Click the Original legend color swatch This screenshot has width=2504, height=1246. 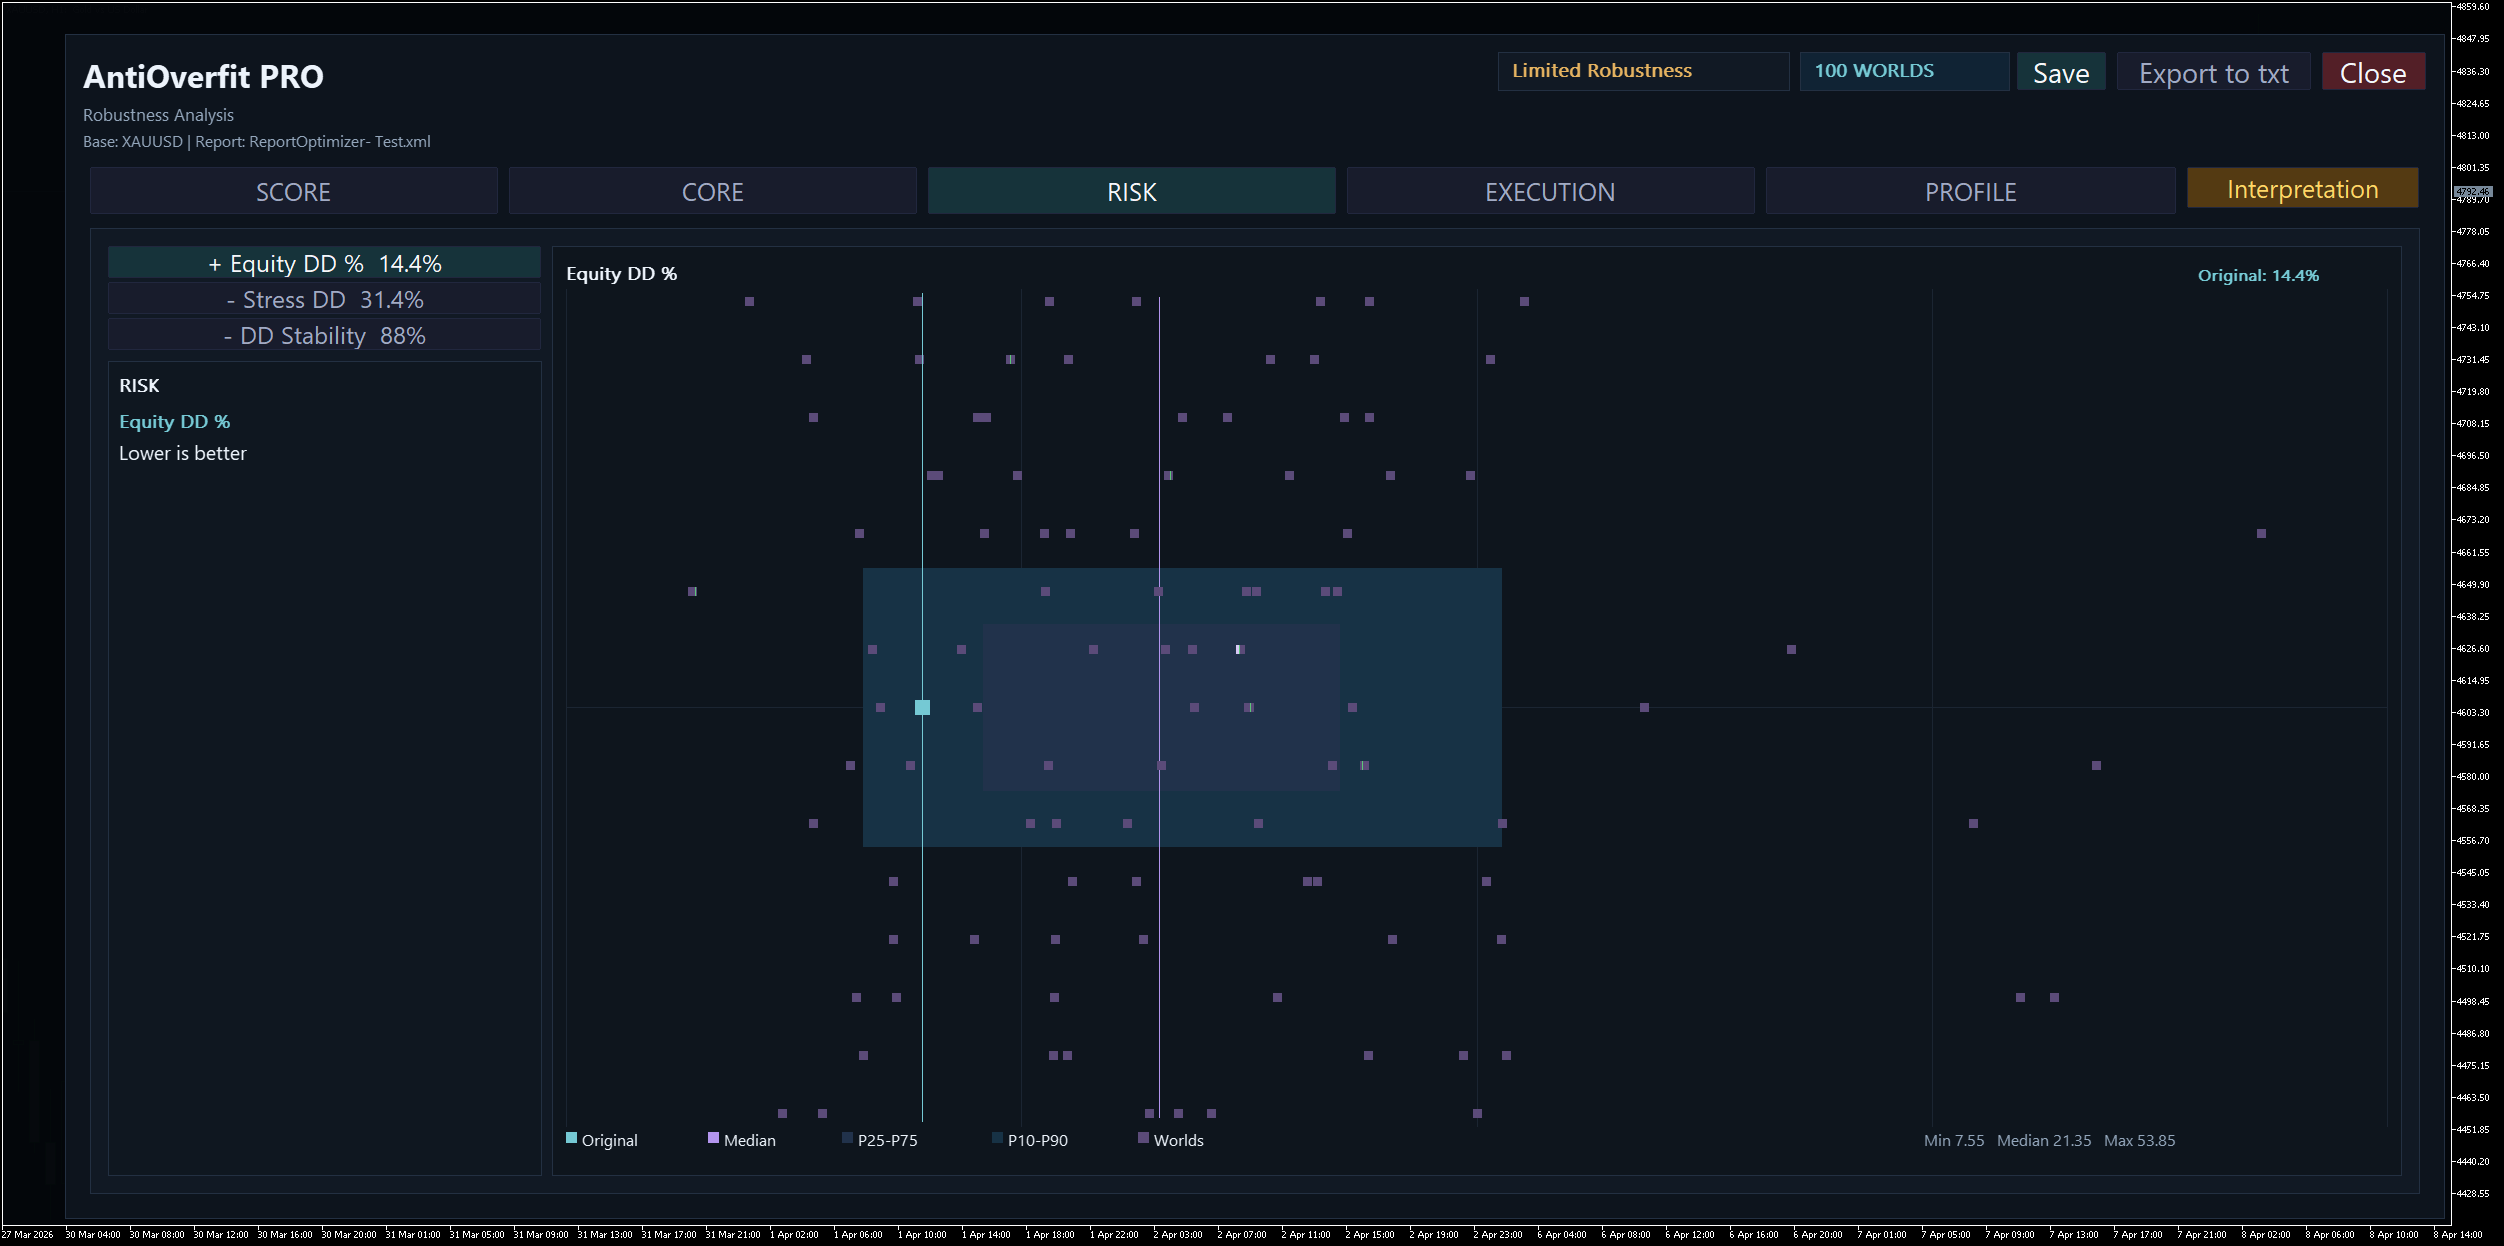click(572, 1138)
